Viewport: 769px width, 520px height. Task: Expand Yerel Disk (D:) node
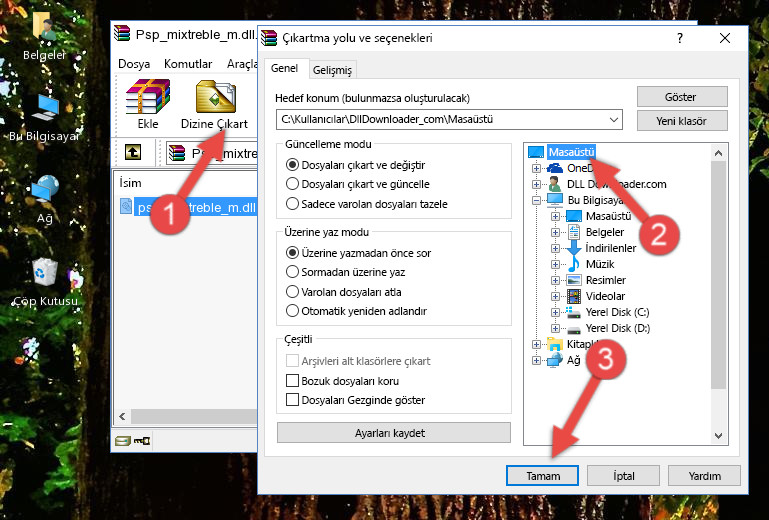click(x=555, y=328)
